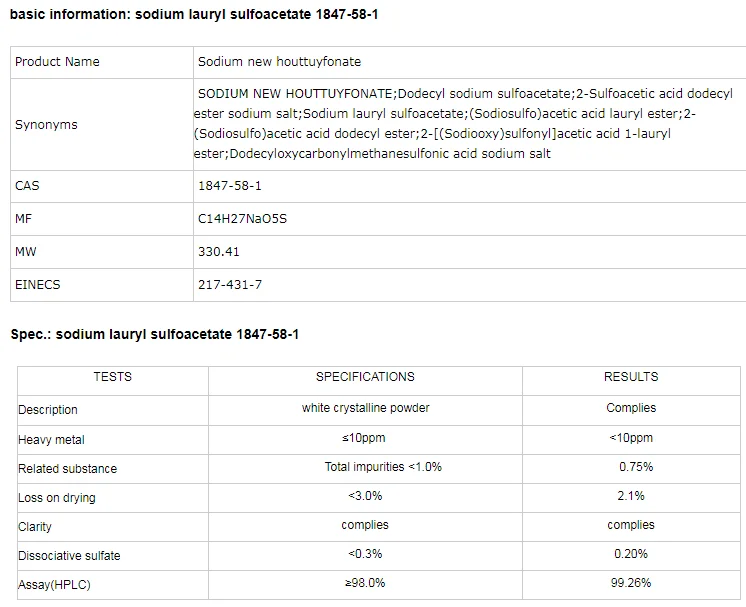Click the 'Synonyms' row label
Image resolution: width=746 pixels, height=607 pixels.
[x=46, y=125]
